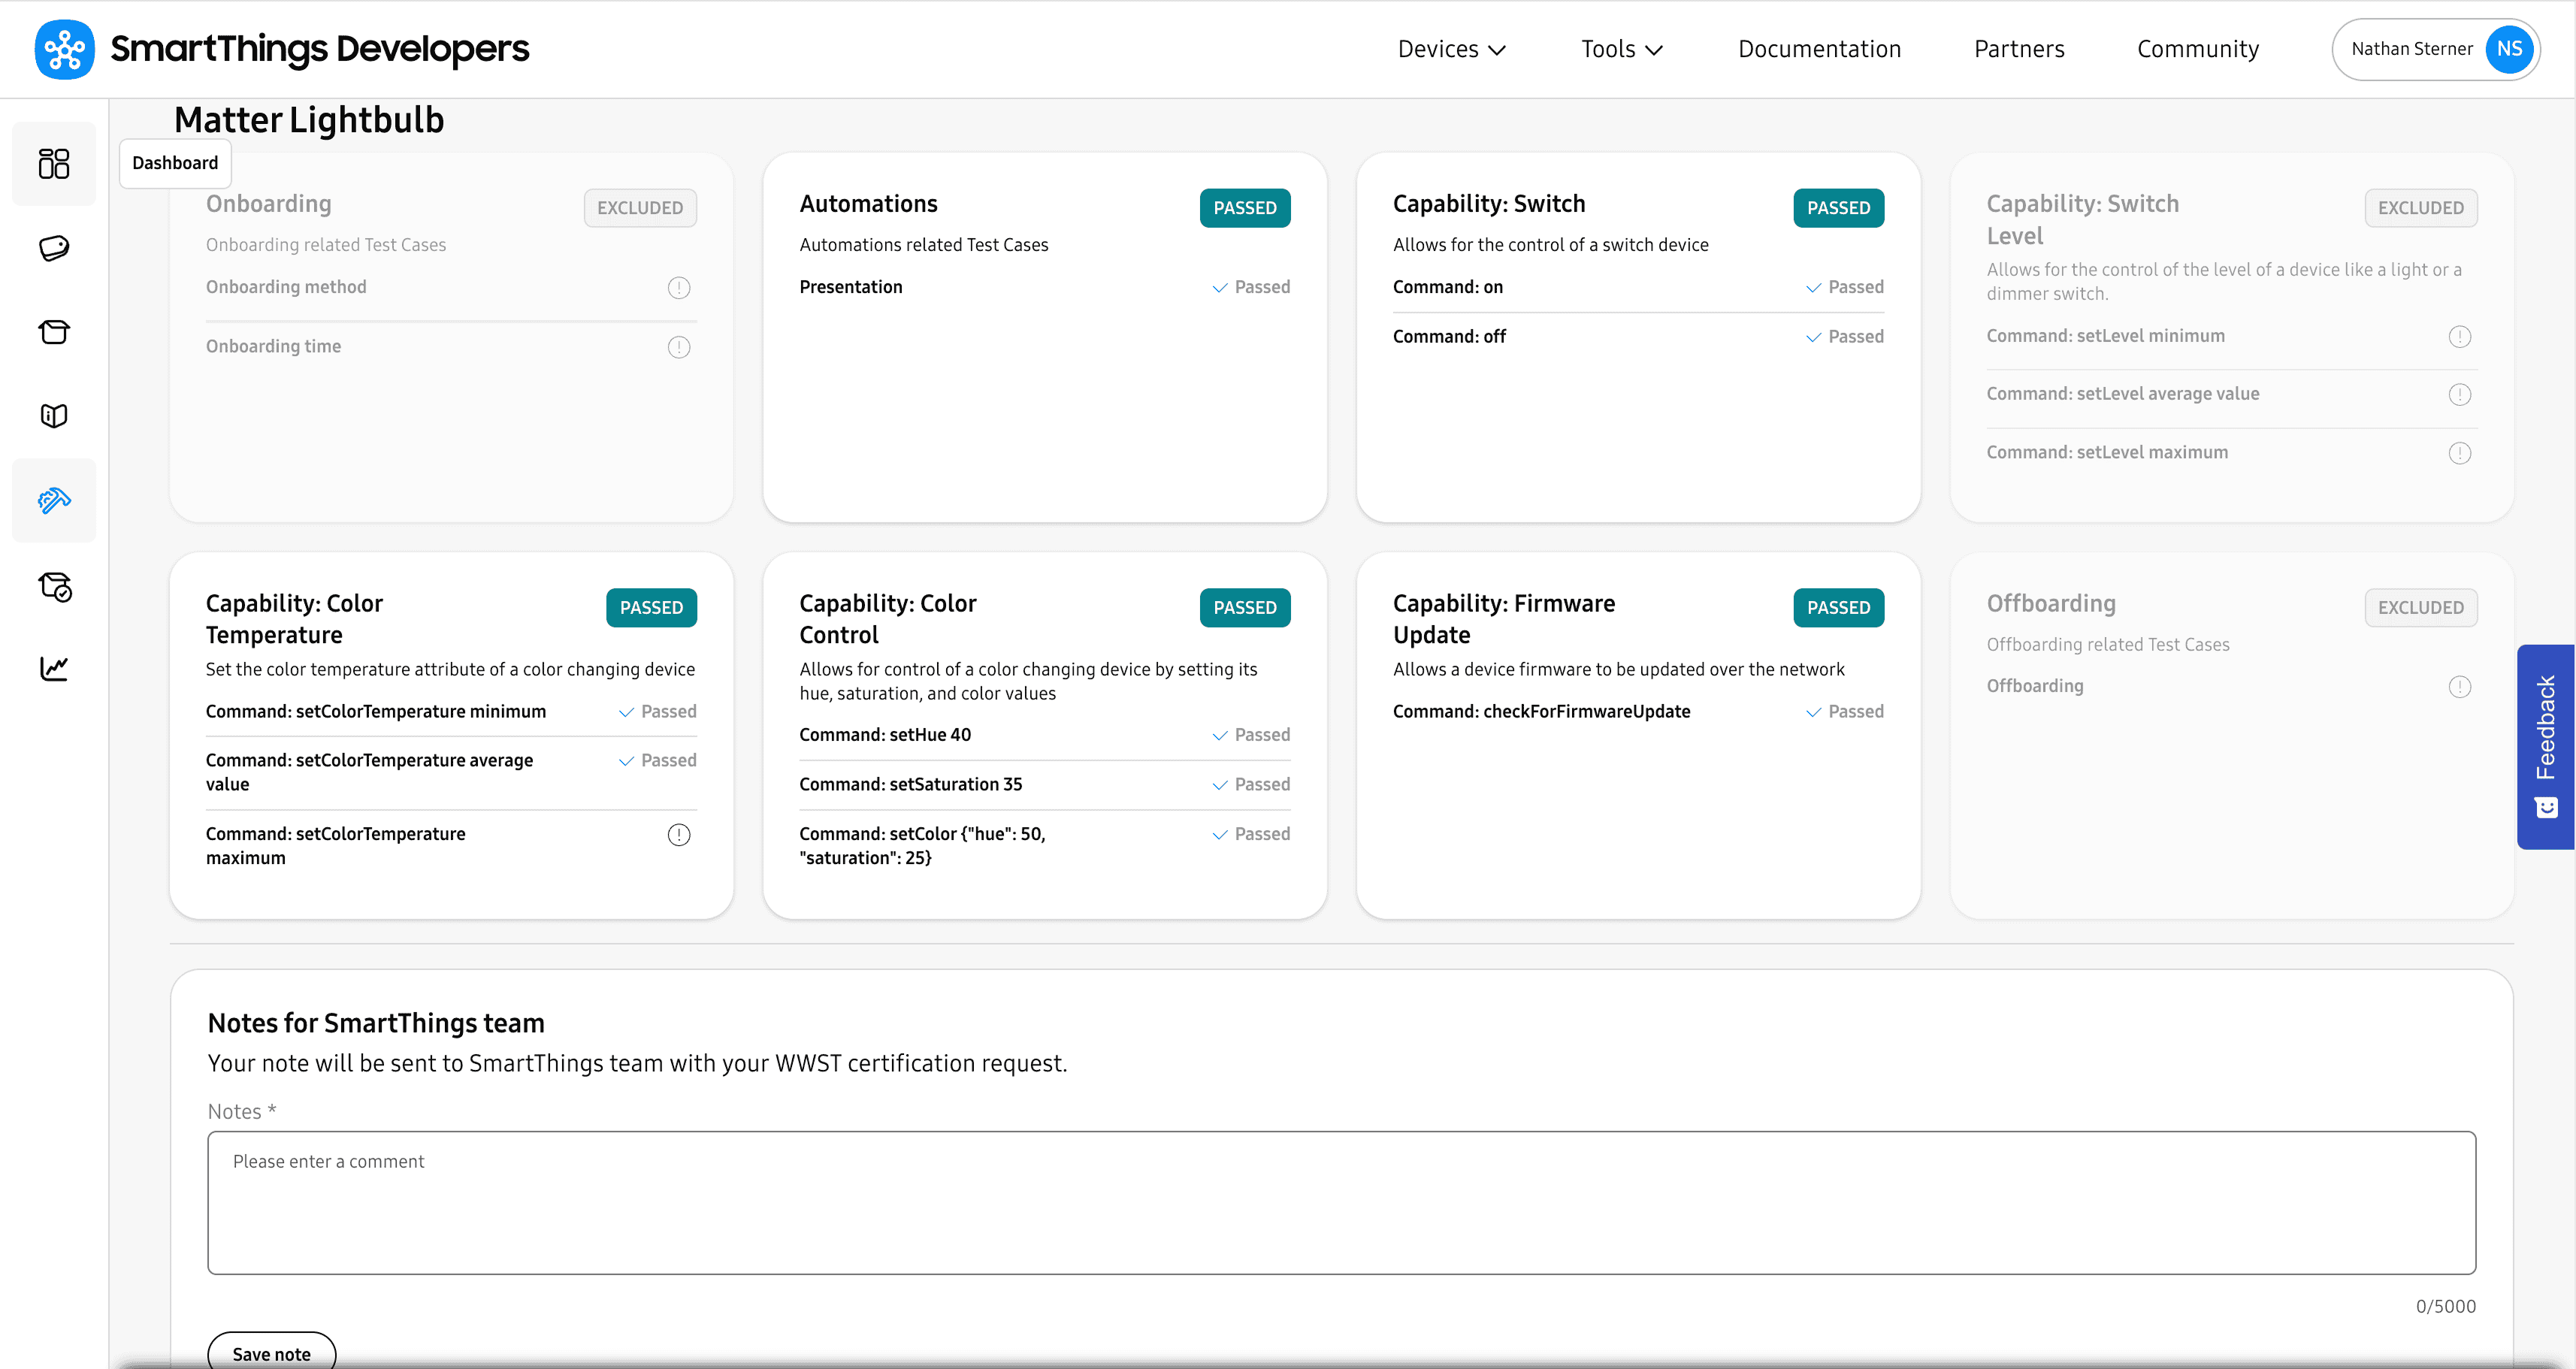The width and height of the screenshot is (2576, 1369).
Task: Select 'Command: checkForFirmwareUpdate' test row
Action: pos(1638,712)
